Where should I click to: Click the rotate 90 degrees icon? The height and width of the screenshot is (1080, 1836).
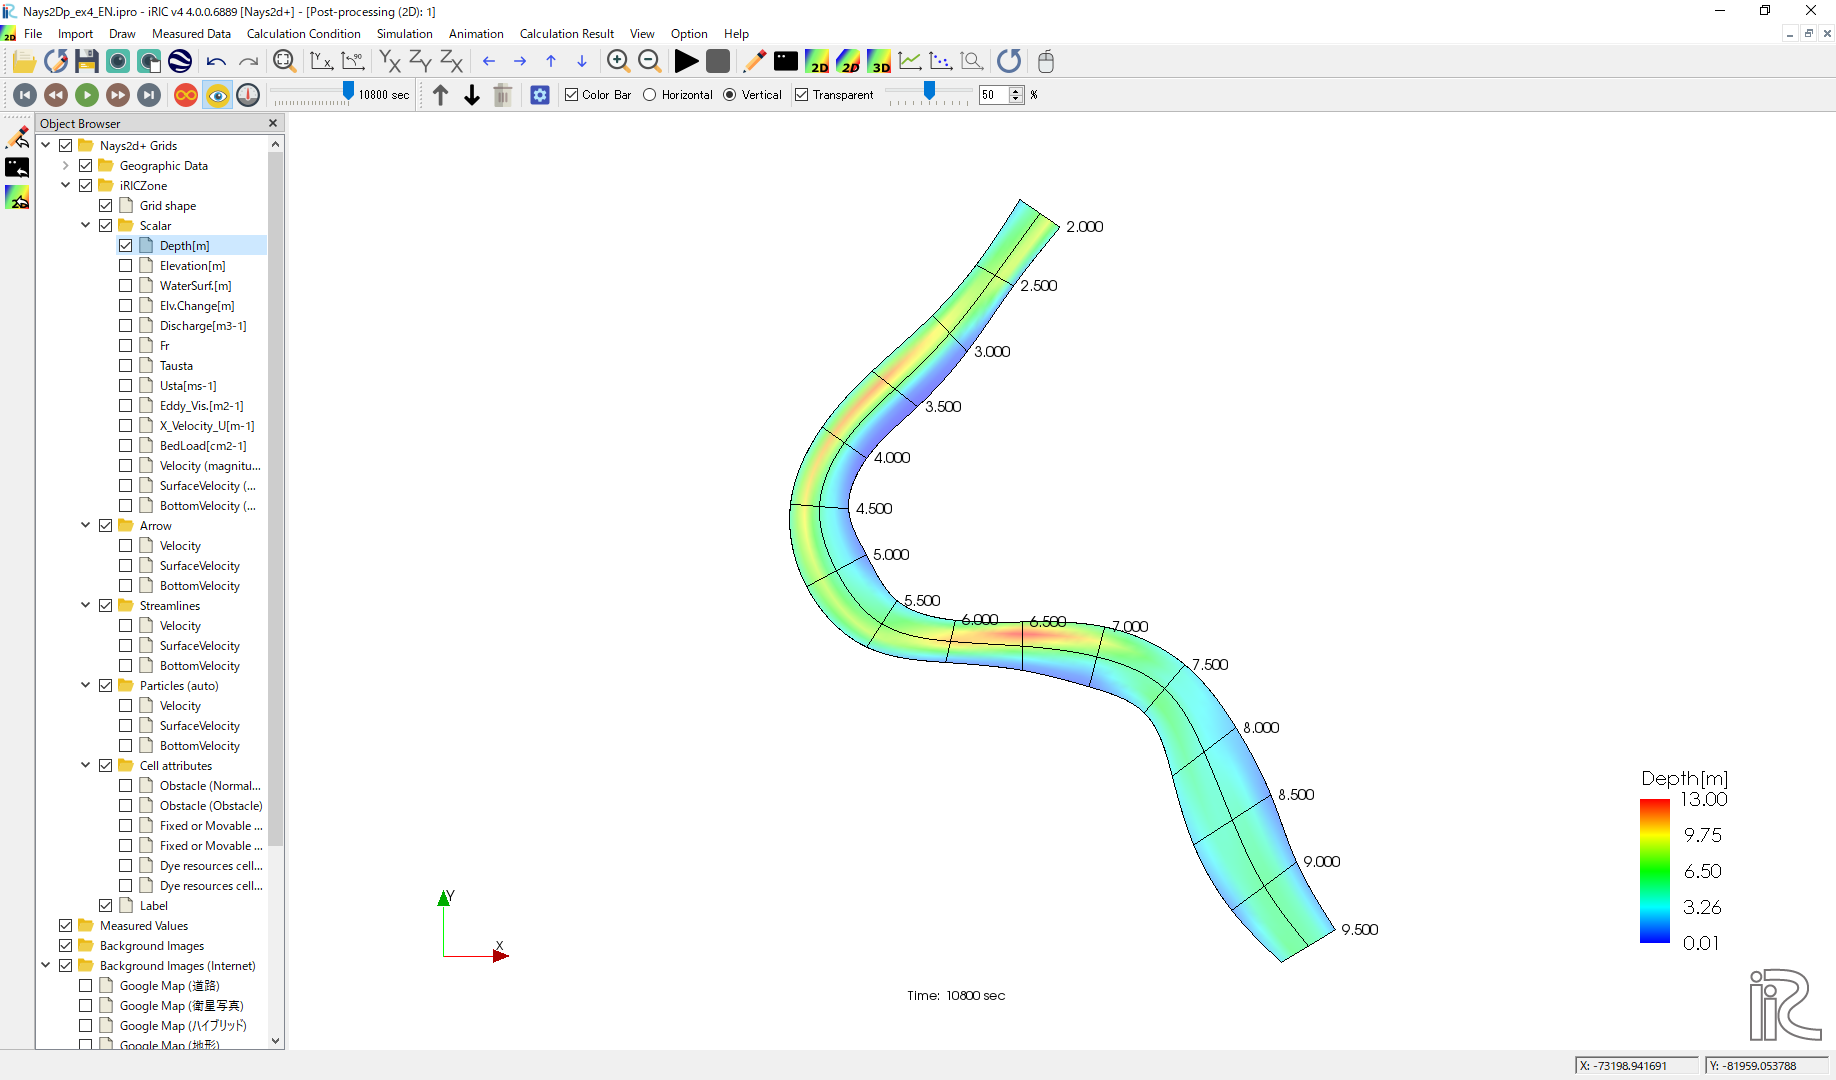(x=352, y=62)
